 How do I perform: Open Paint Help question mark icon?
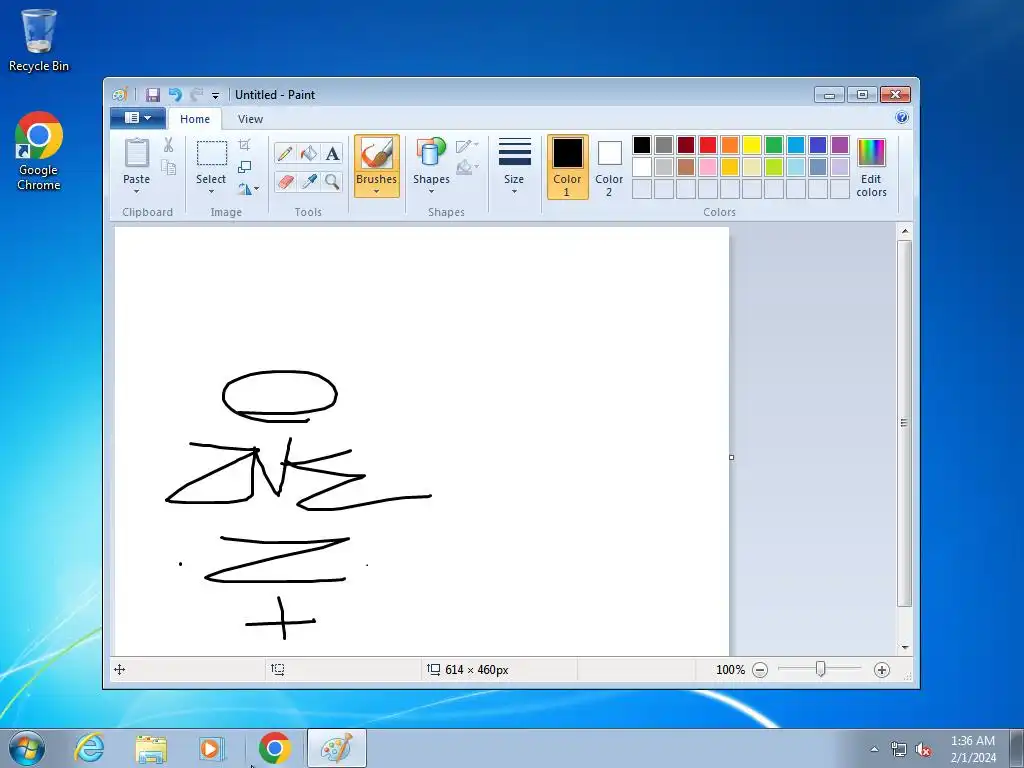[x=901, y=118]
